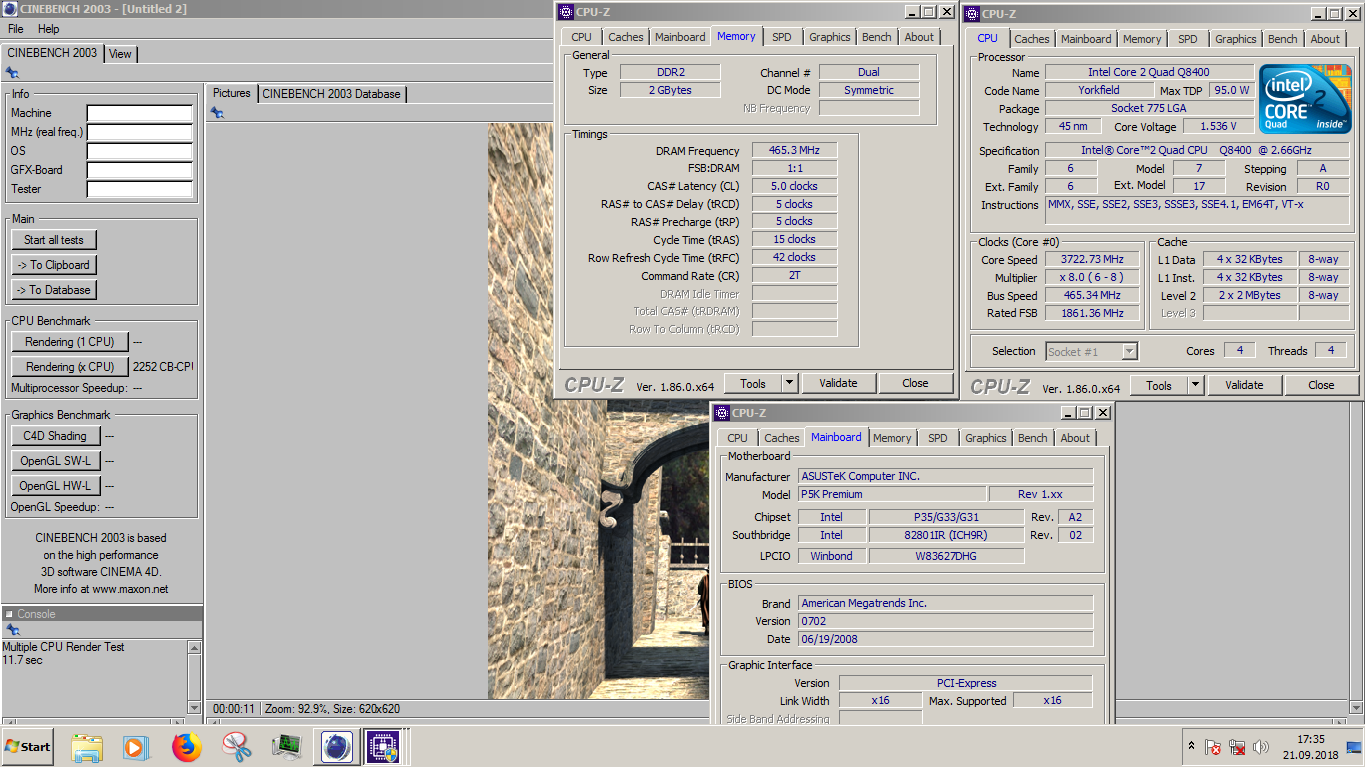Open the File menu in CINEBENCH
The image size is (1365, 767).
click(16, 29)
